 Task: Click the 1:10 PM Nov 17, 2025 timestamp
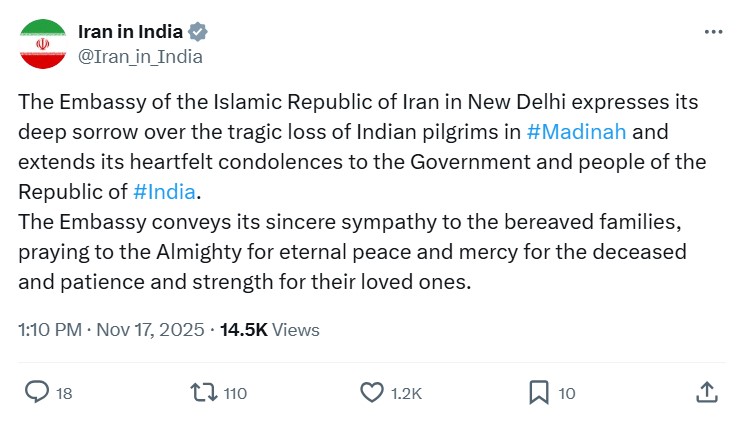tap(111, 329)
